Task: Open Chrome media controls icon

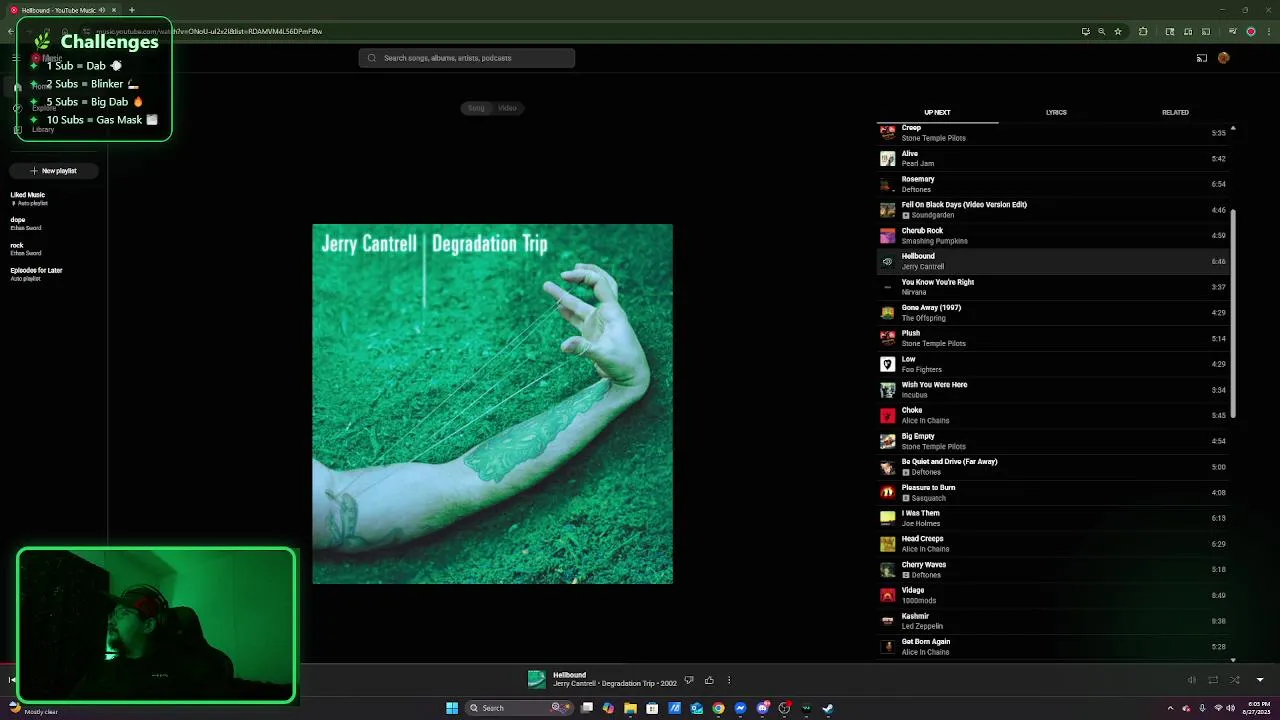Action: 1232,31
